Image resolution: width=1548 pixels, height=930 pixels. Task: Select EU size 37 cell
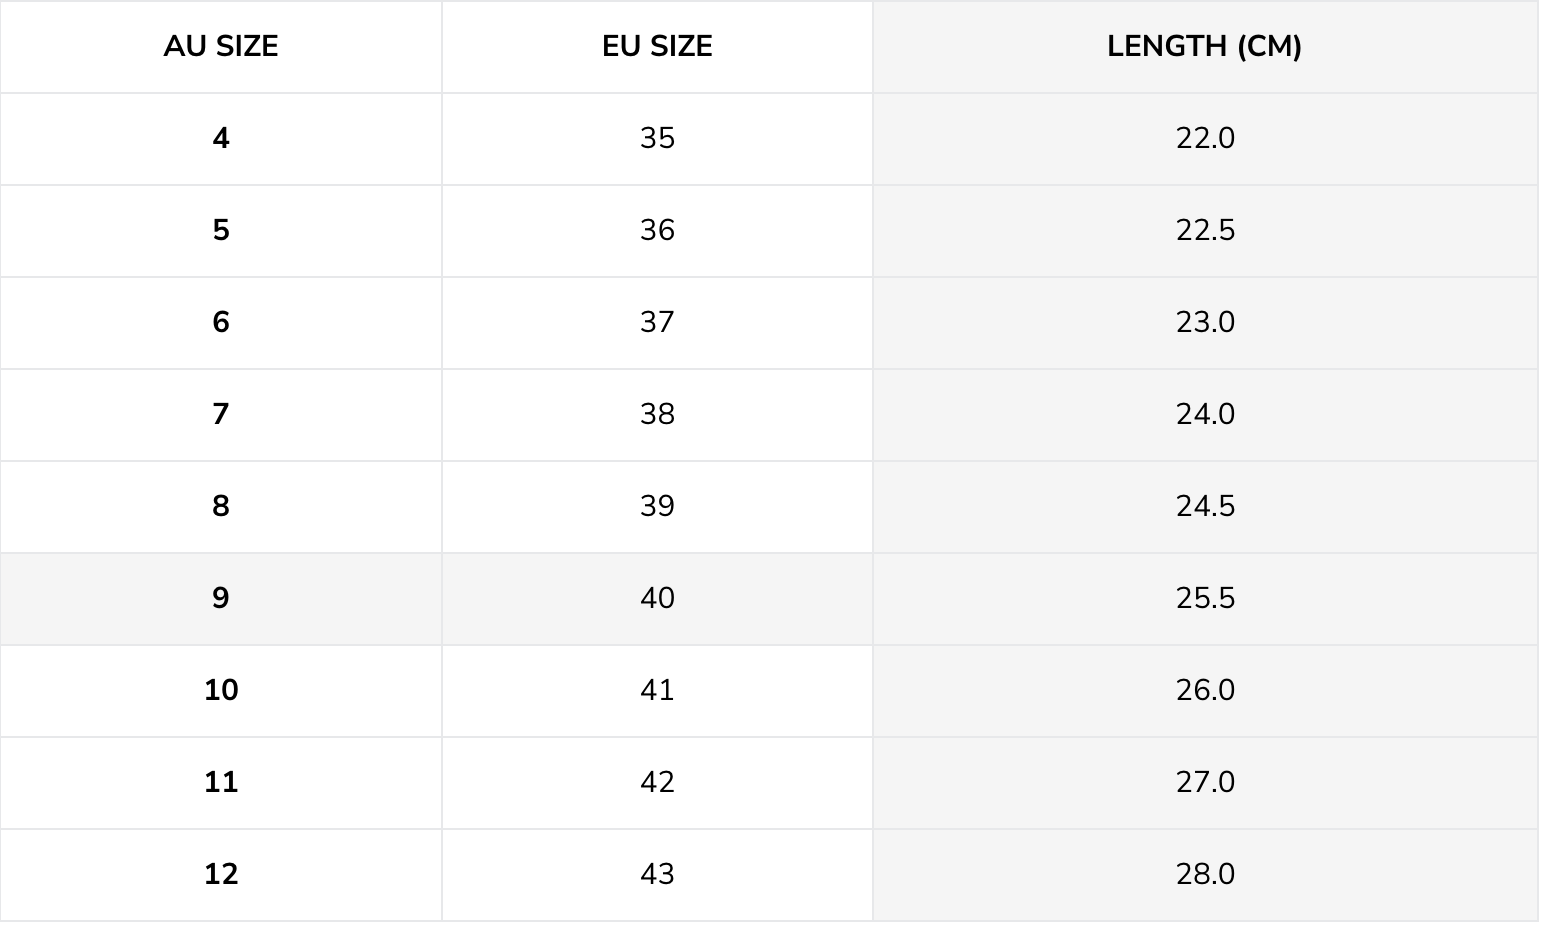pyautogui.click(x=657, y=322)
